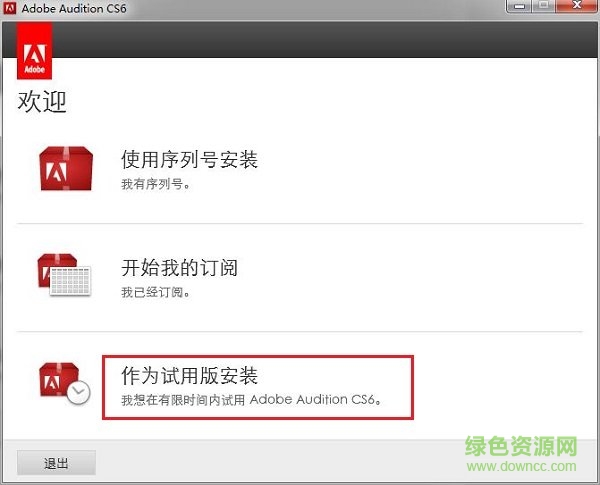
Task: Minimize the installer window
Action: pos(519,6)
